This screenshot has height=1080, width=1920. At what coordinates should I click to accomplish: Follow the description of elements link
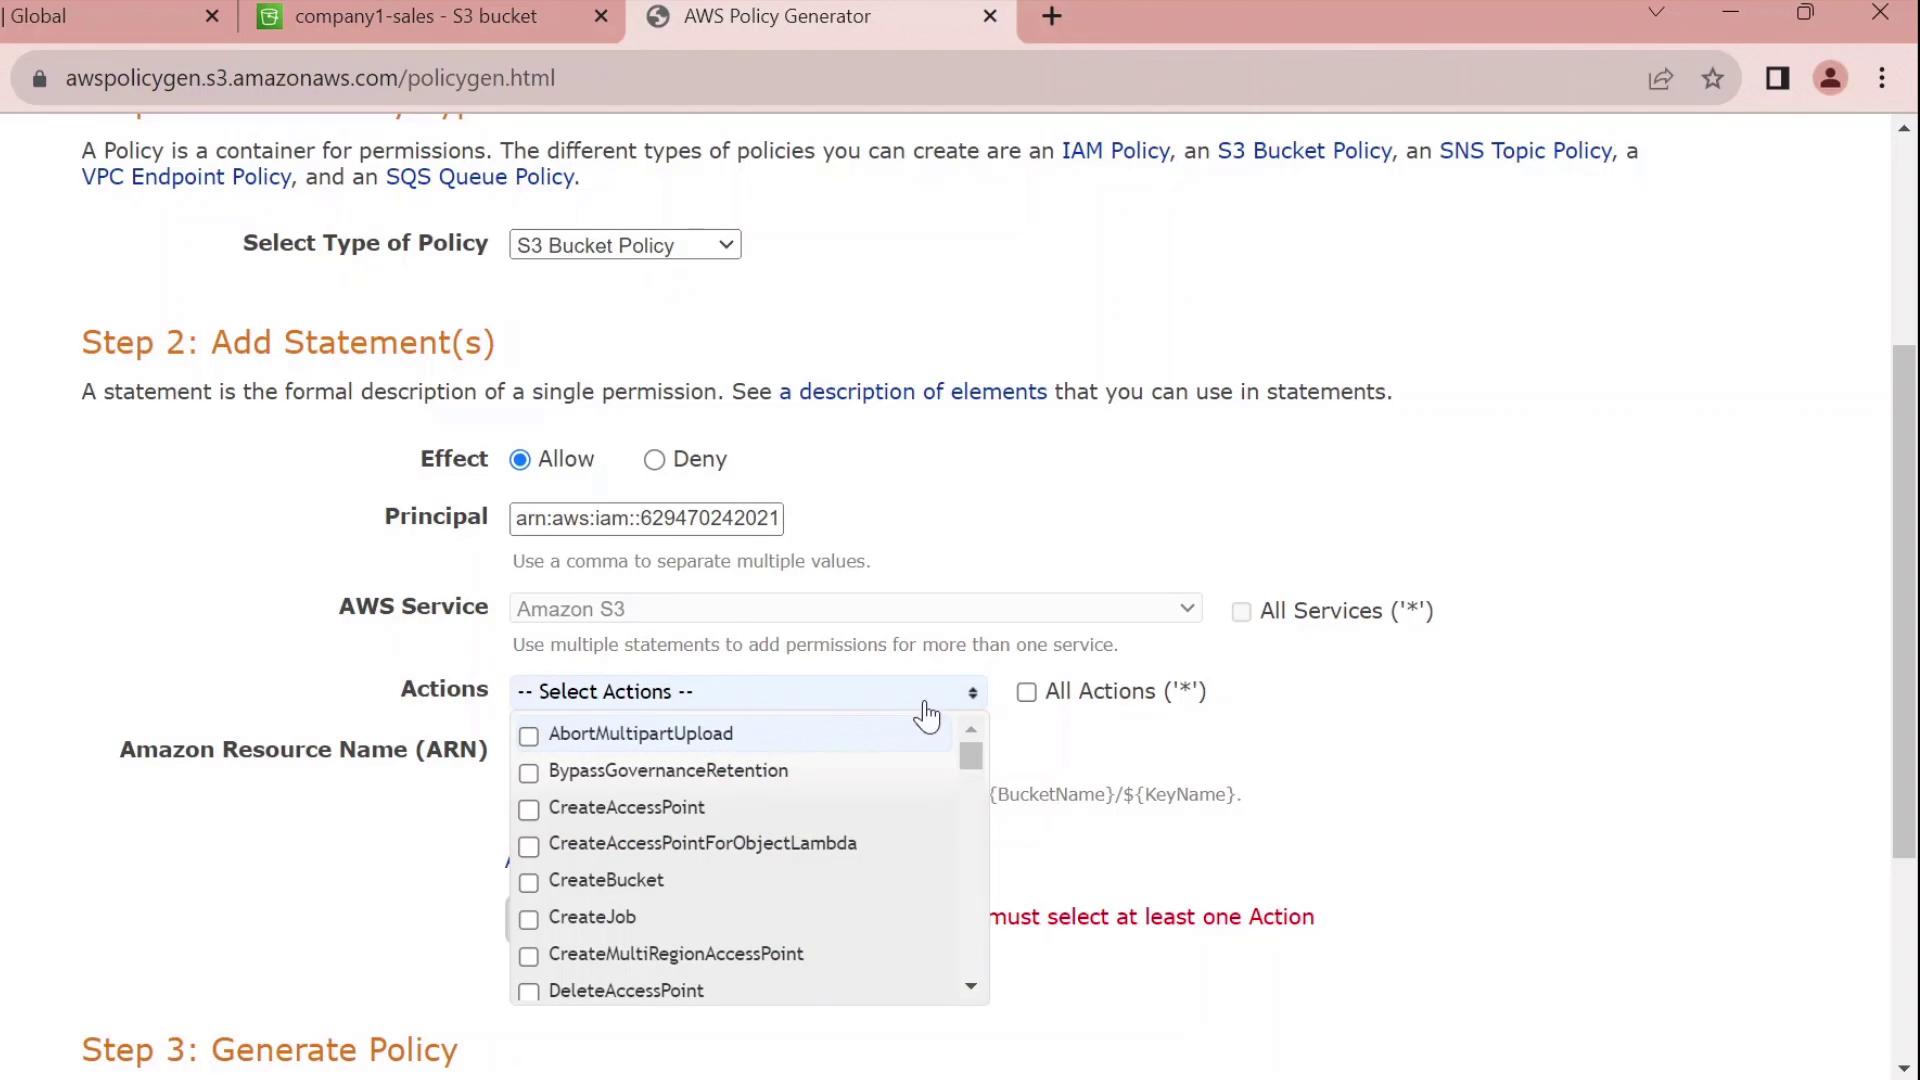(x=912, y=392)
